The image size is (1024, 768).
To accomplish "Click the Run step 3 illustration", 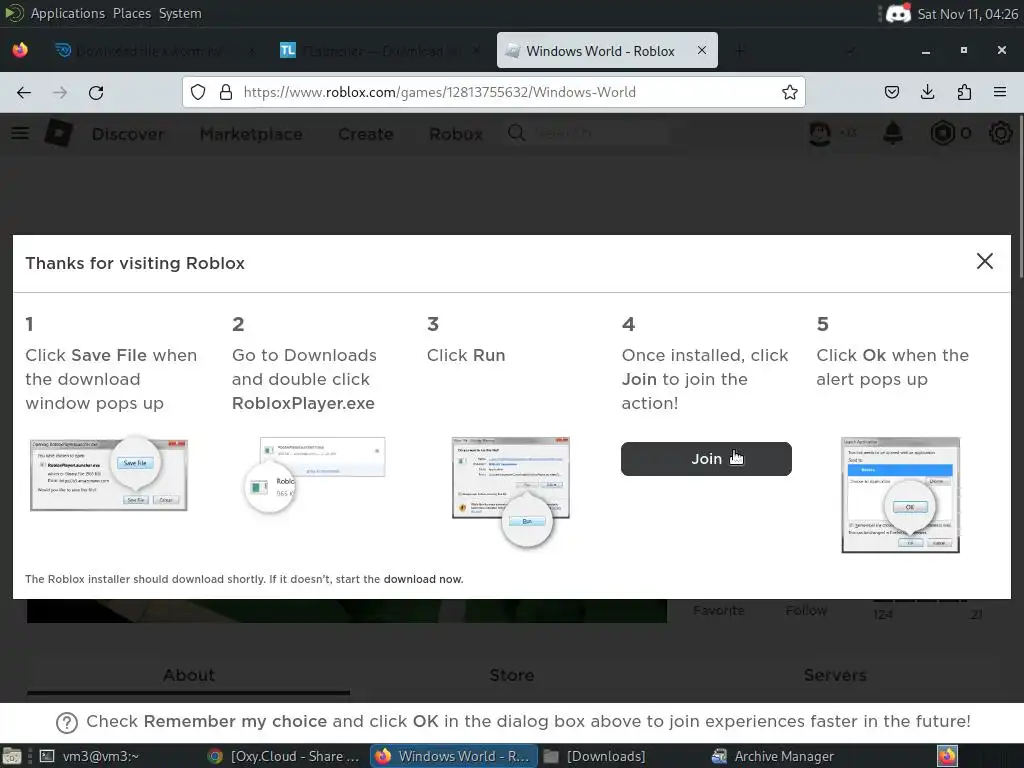I will click(511, 492).
